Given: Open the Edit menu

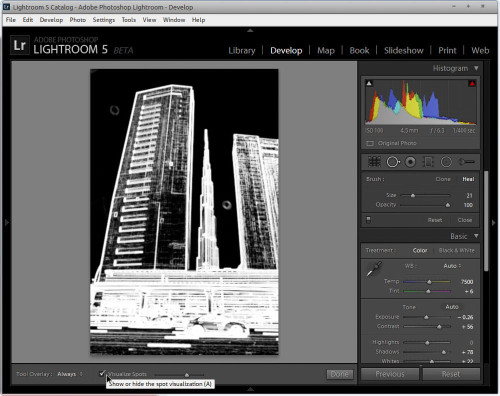Looking at the screenshot, I should point(28,20).
